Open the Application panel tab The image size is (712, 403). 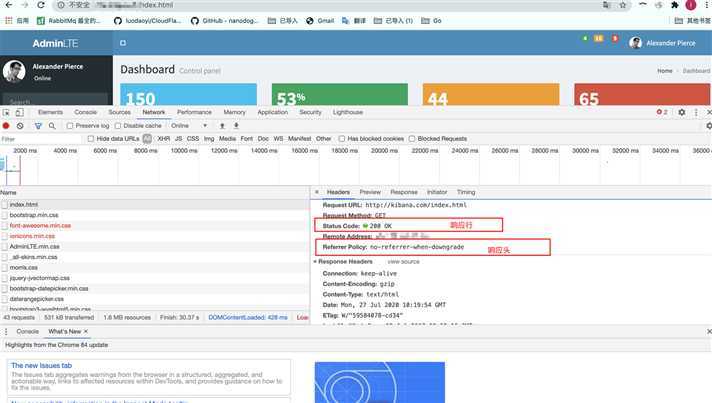[272, 112]
